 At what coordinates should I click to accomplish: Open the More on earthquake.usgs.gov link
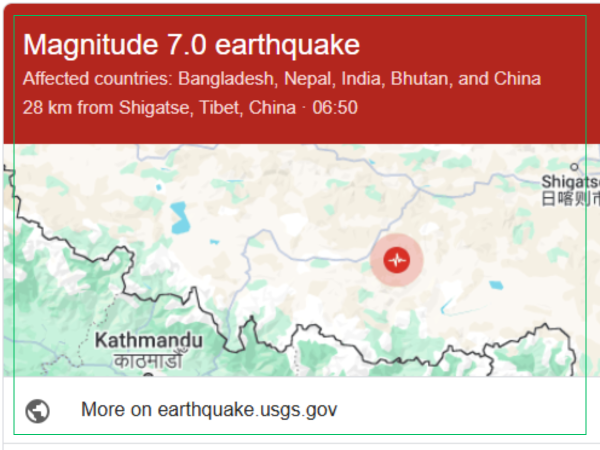pyautogui.click(x=209, y=410)
